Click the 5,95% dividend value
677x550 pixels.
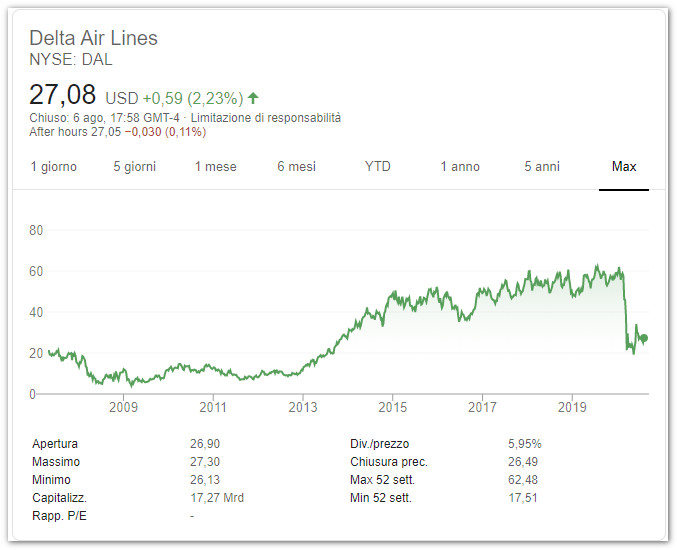tap(525, 444)
